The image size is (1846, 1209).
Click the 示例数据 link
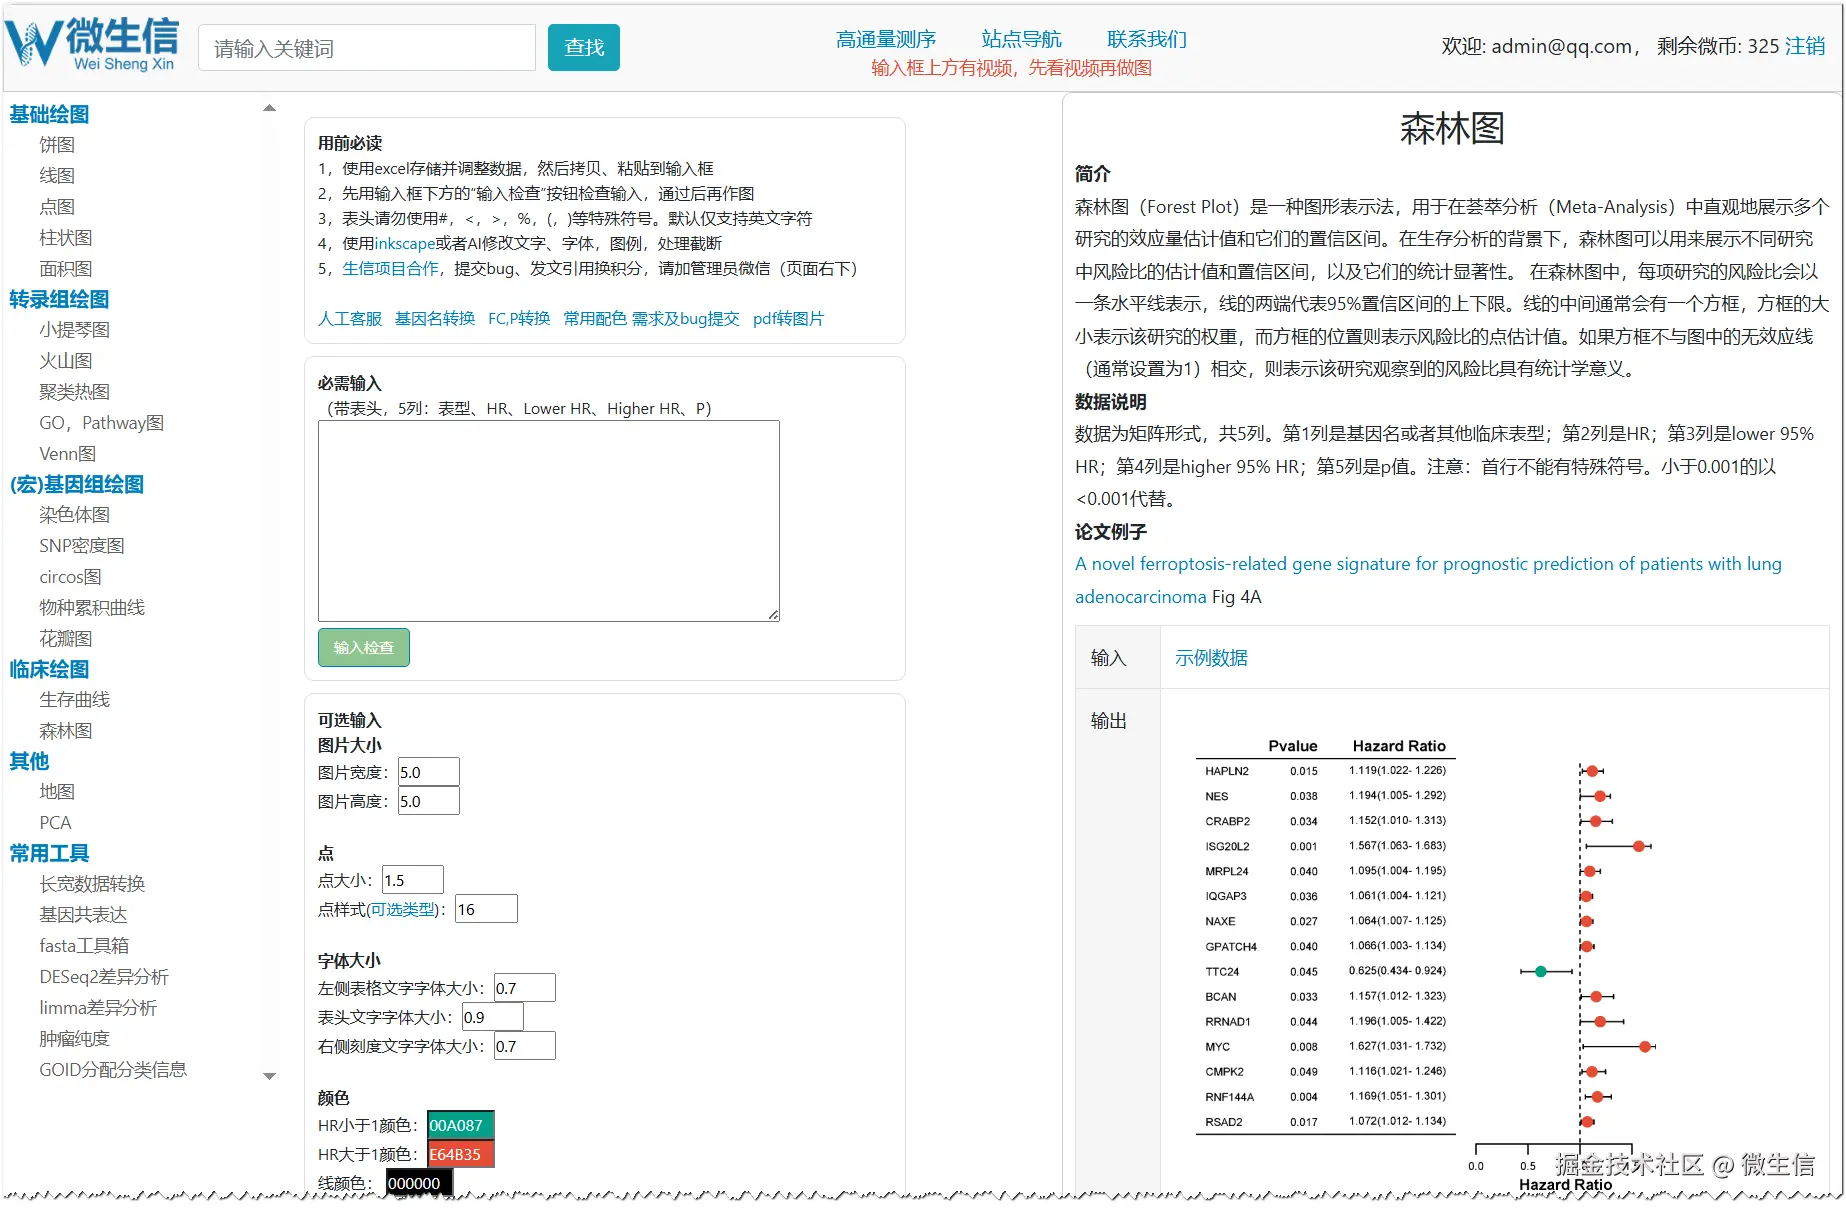(x=1211, y=658)
